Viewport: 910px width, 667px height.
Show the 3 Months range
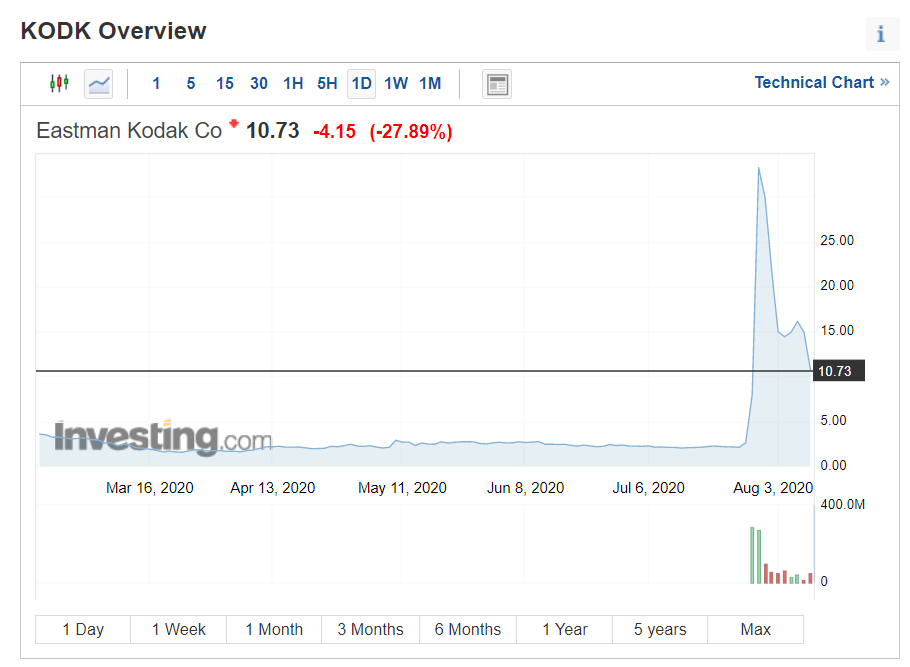click(x=370, y=629)
